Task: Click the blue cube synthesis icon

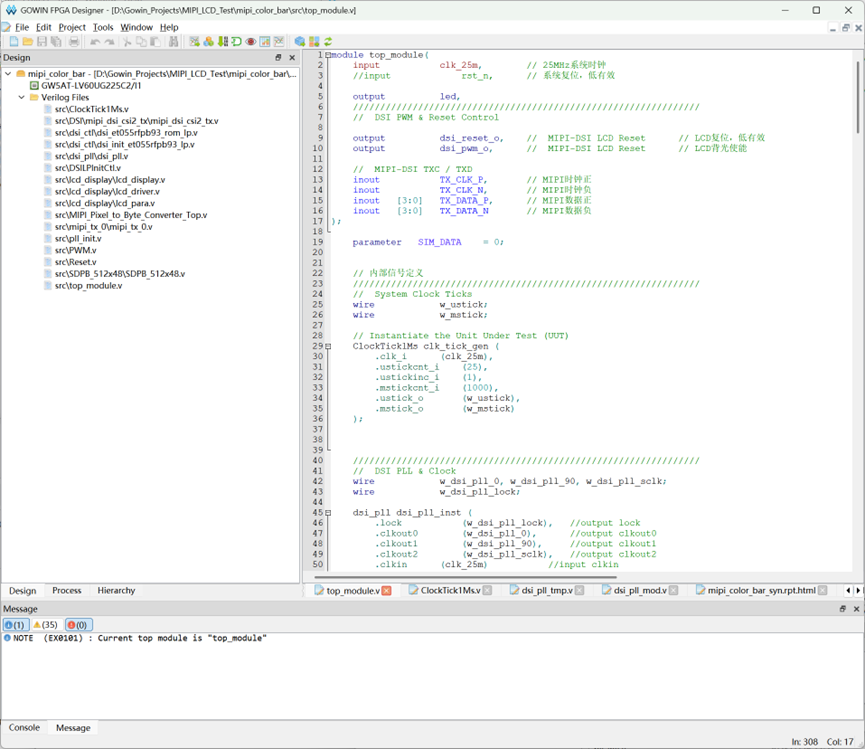Action: point(300,42)
